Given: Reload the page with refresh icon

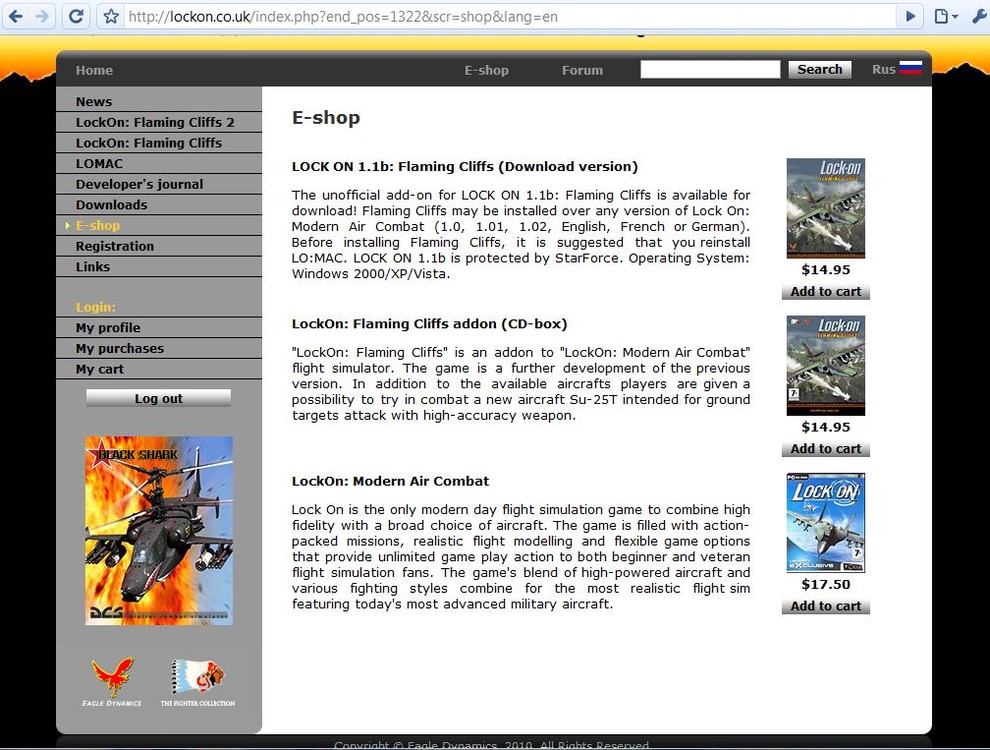Looking at the screenshot, I should point(76,16).
